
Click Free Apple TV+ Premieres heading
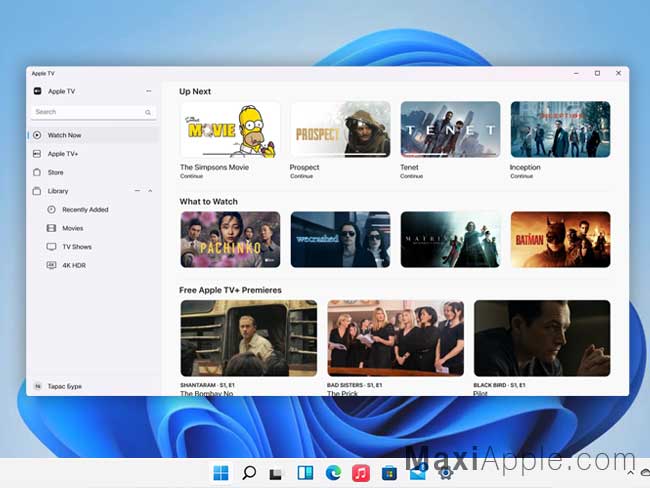pos(230,290)
